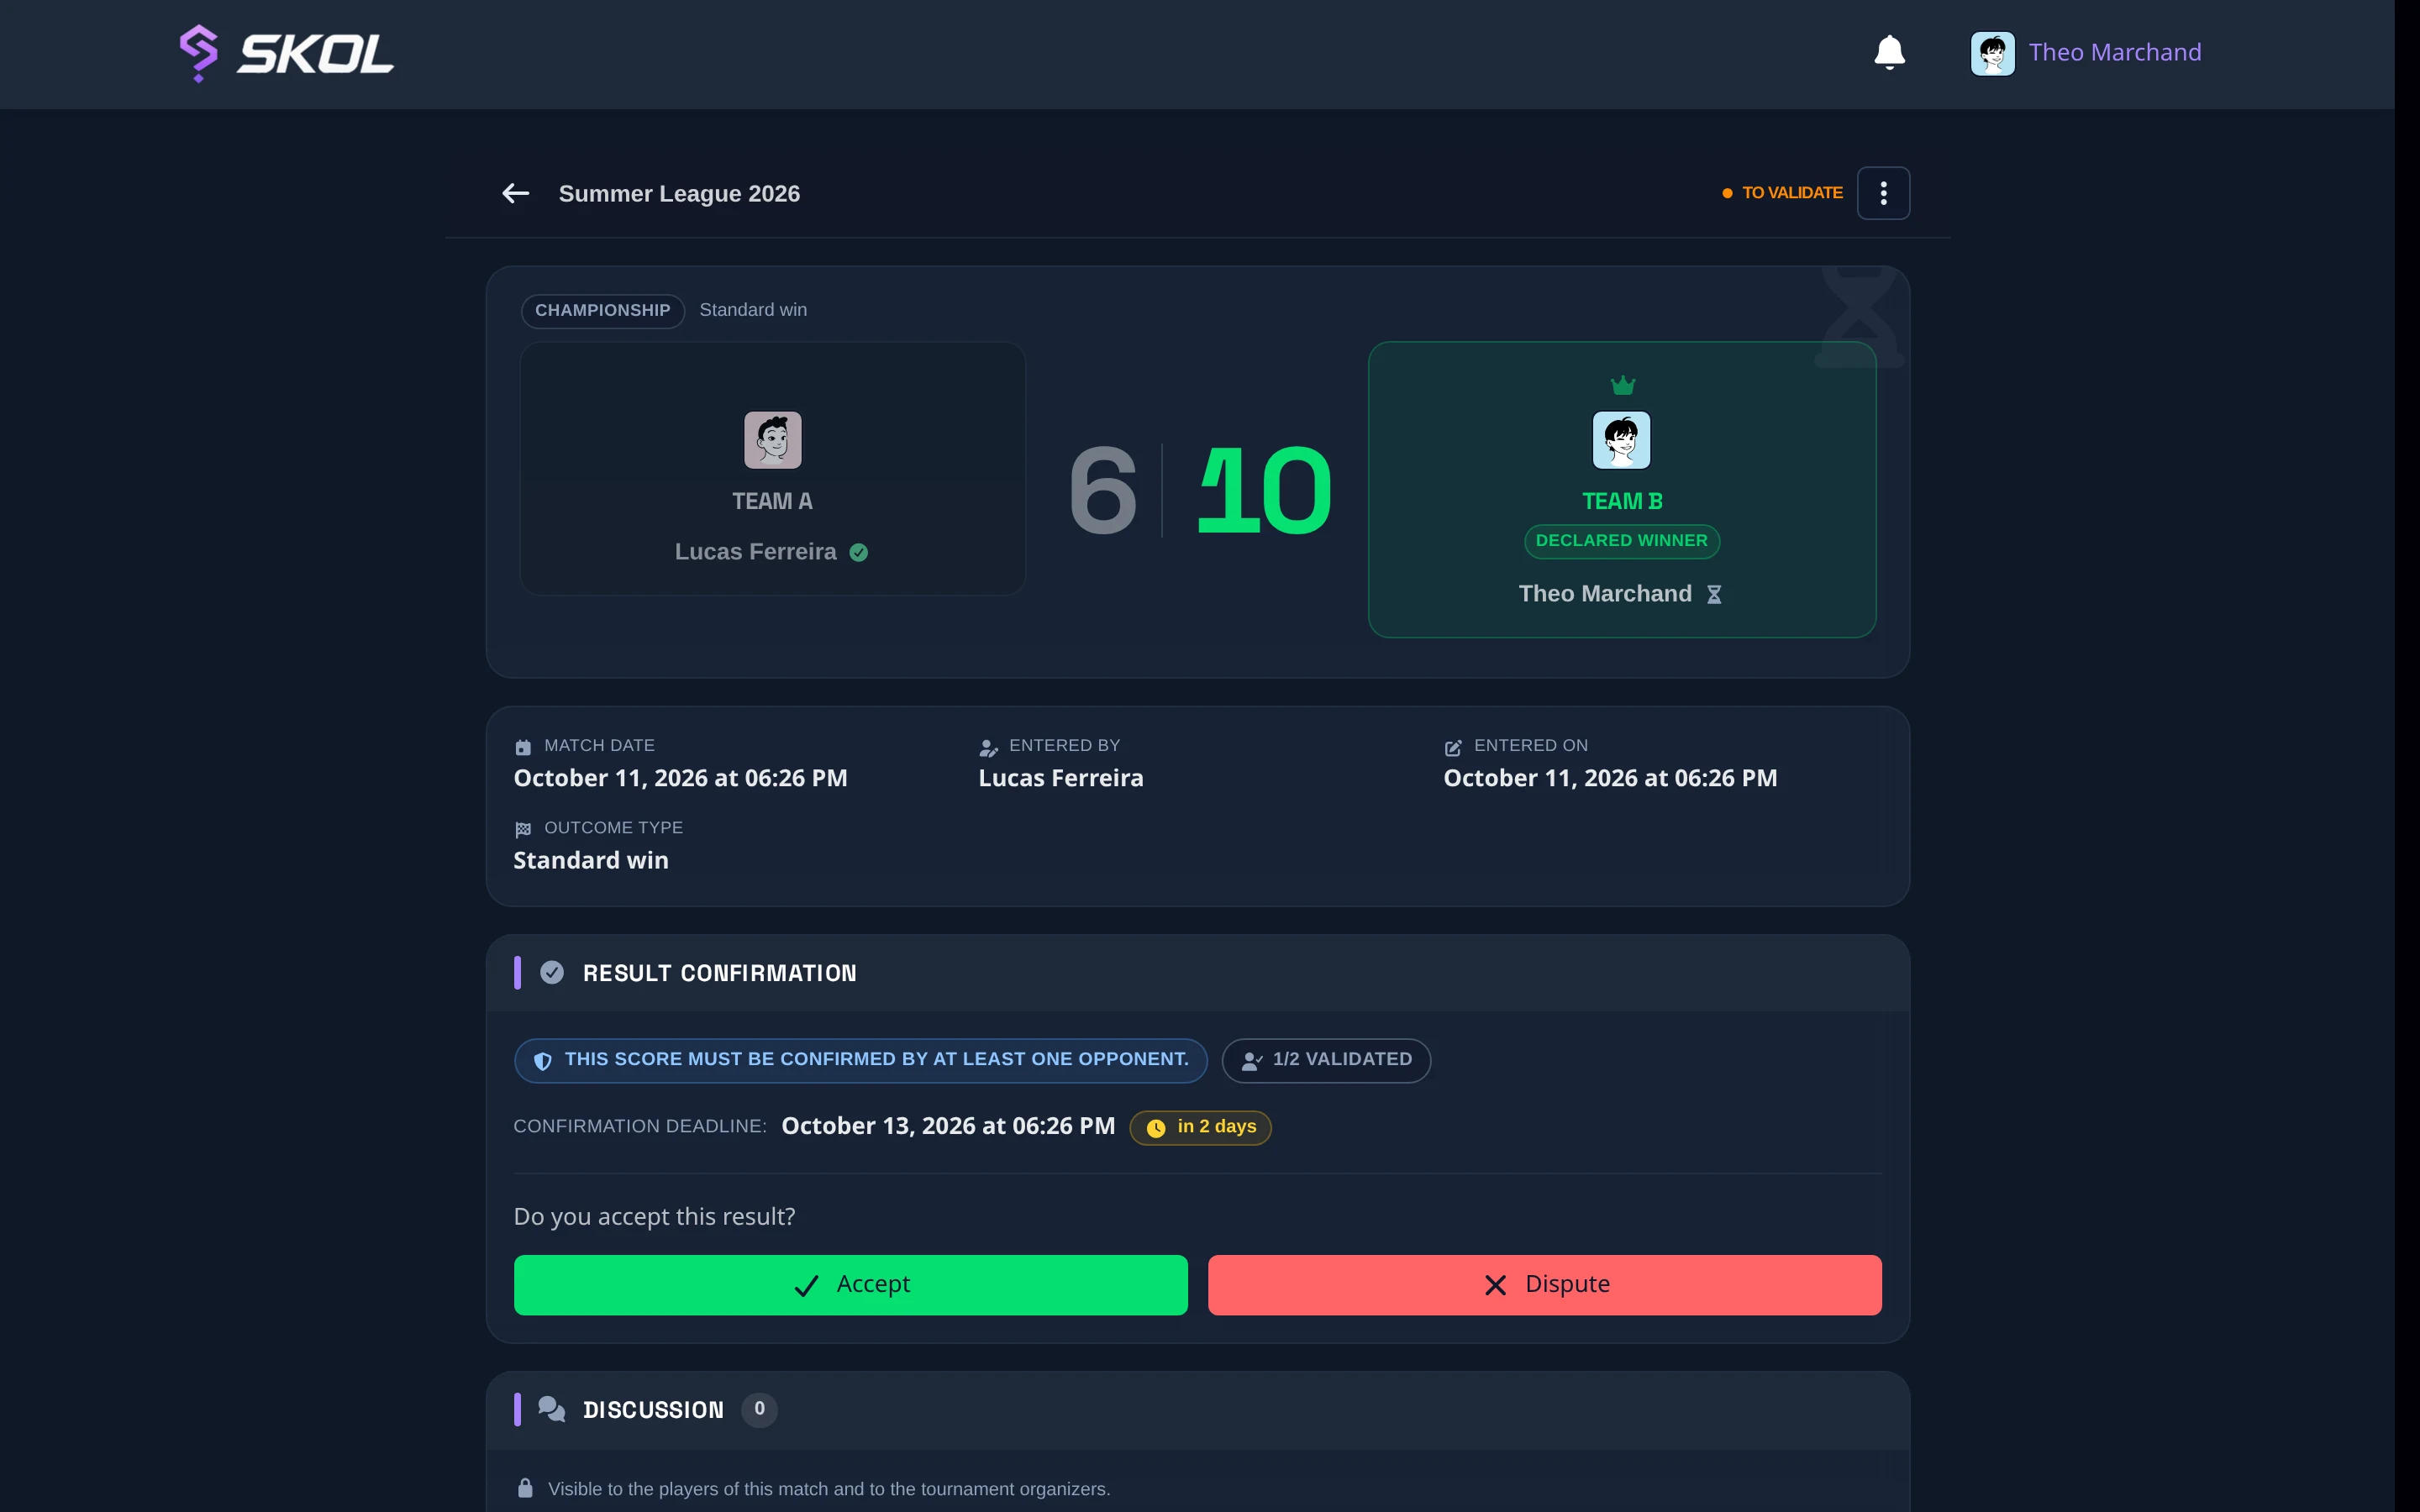Dispute the match result
This screenshot has height=1512, width=2420.
tap(1544, 1284)
